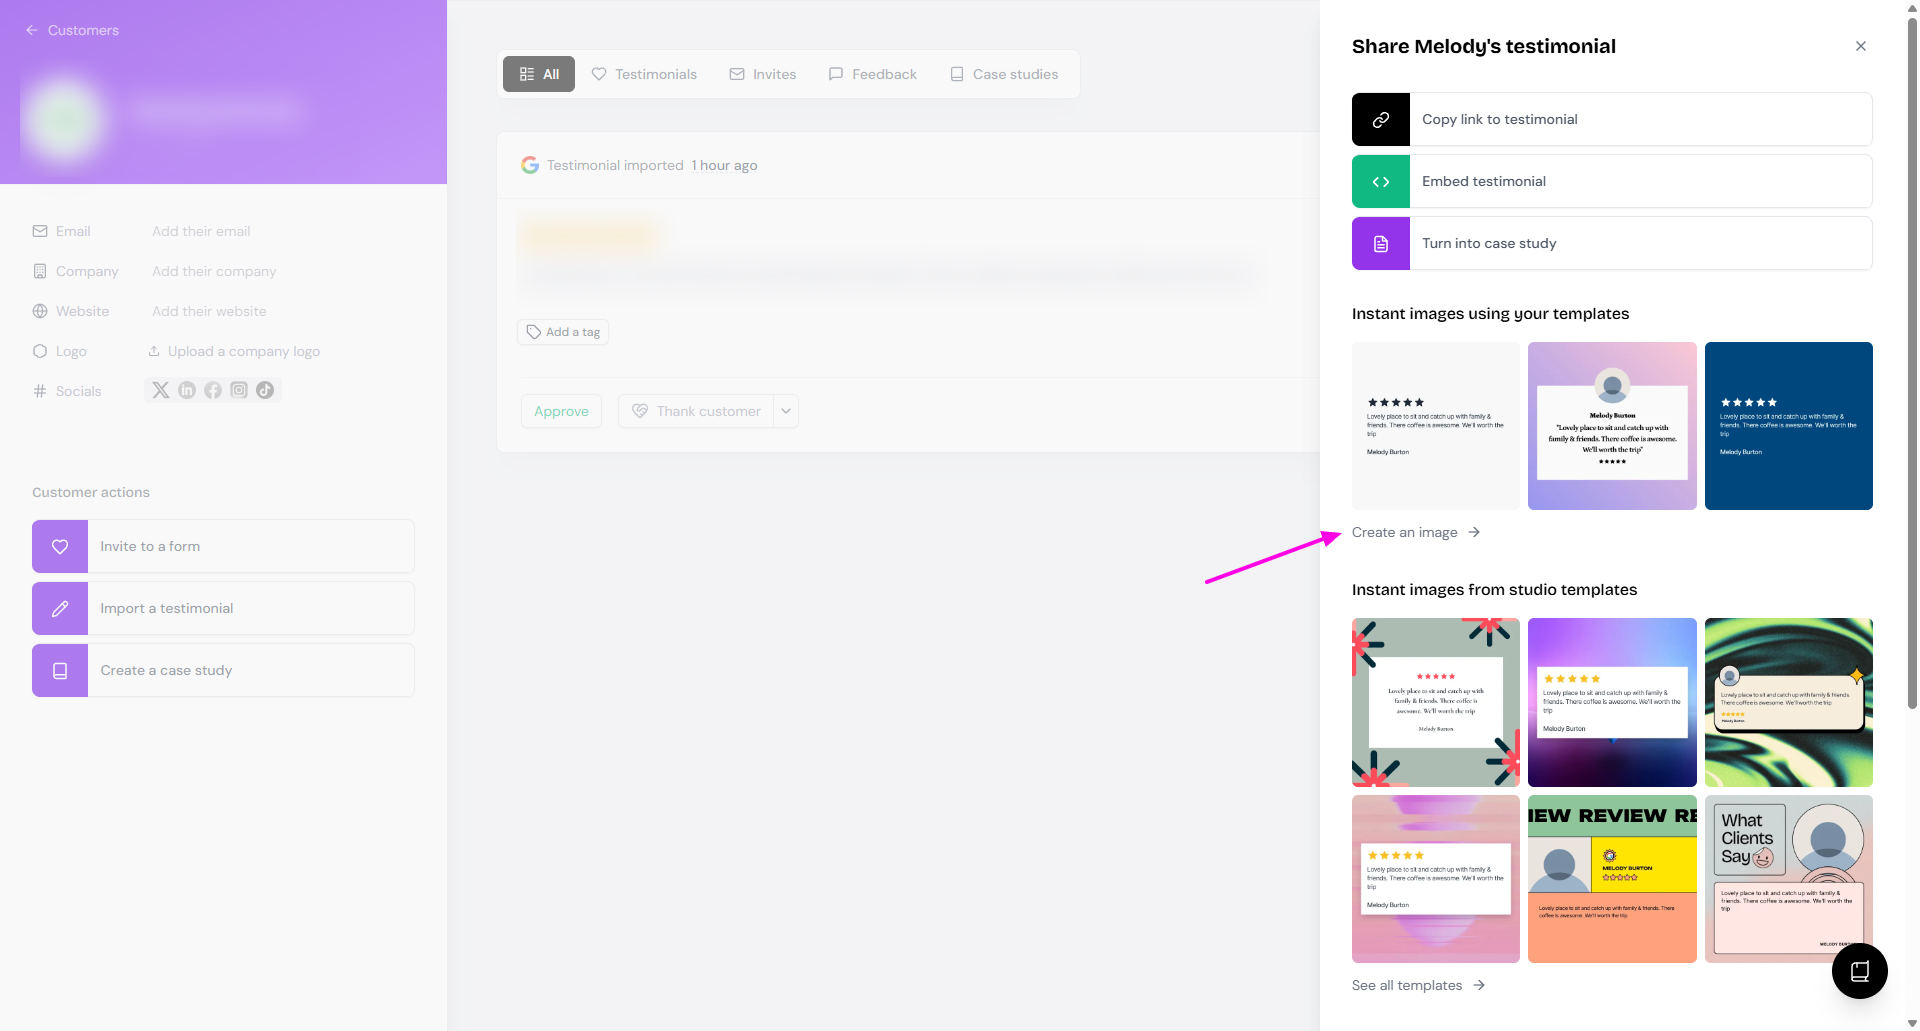Click Add their email field
Screen dimensions: 1920x1031
point(201,231)
